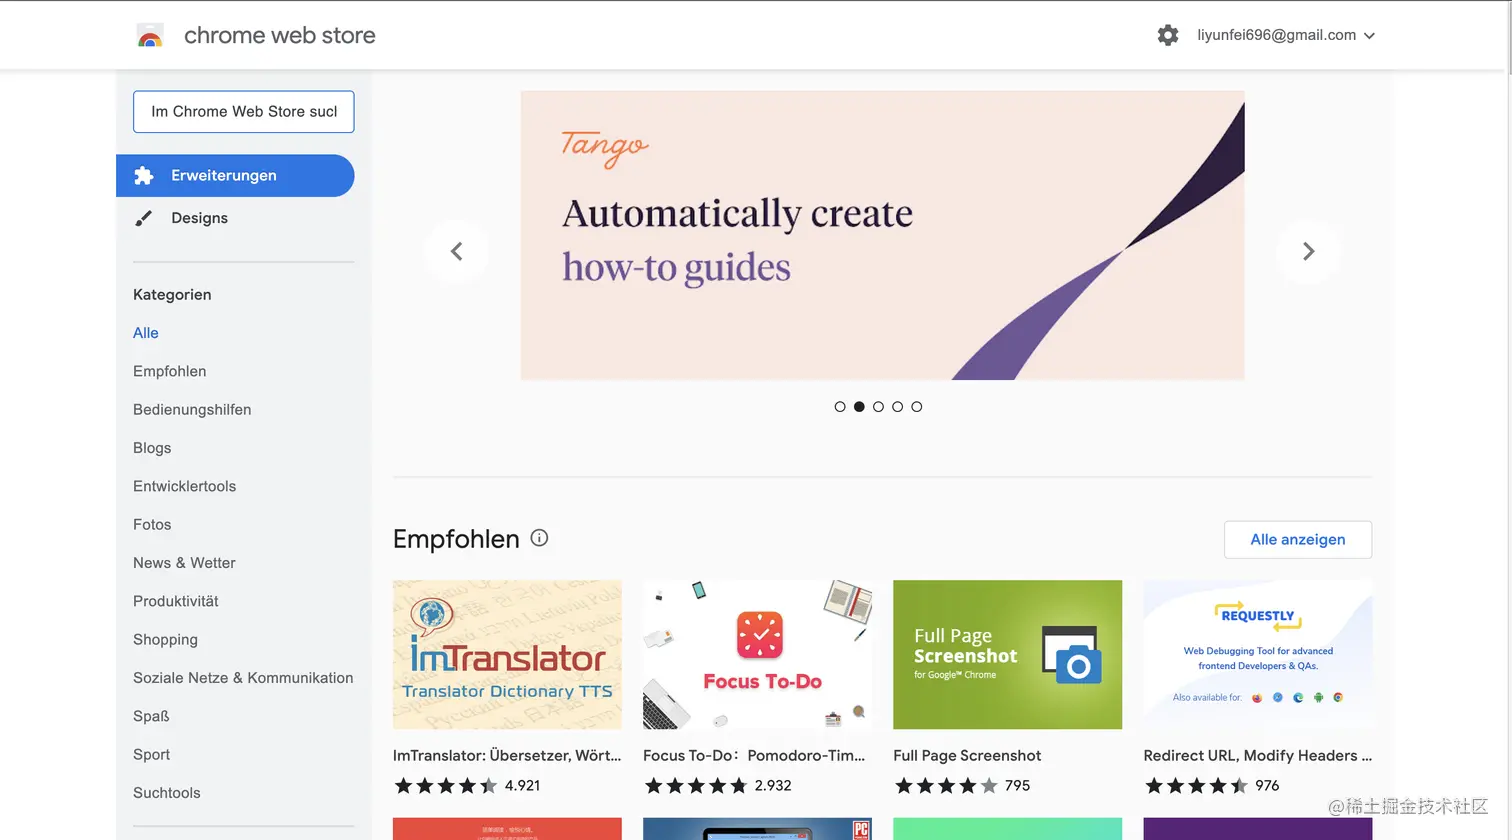Jump to fourth carousel slide dot
The width and height of the screenshot is (1512, 840).
point(897,407)
